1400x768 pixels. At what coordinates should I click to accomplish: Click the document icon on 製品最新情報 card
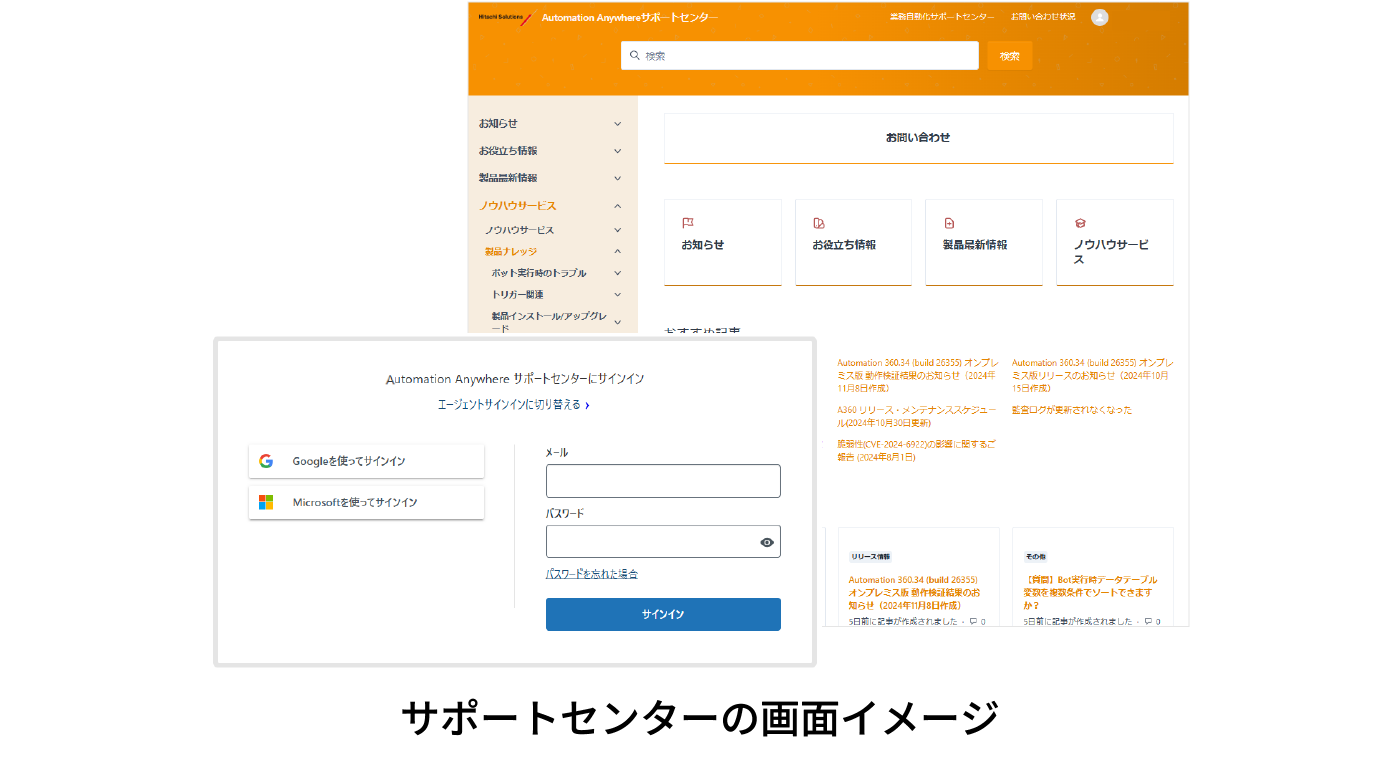949,223
